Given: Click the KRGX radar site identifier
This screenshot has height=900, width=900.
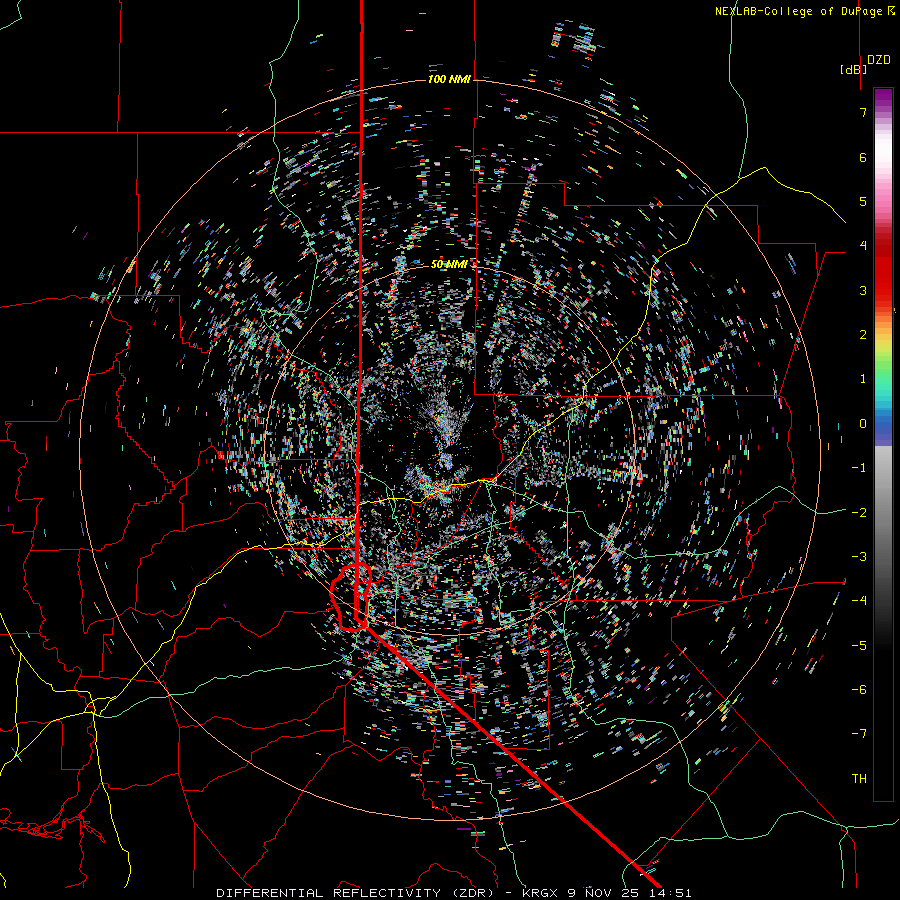Looking at the screenshot, I should [541, 893].
